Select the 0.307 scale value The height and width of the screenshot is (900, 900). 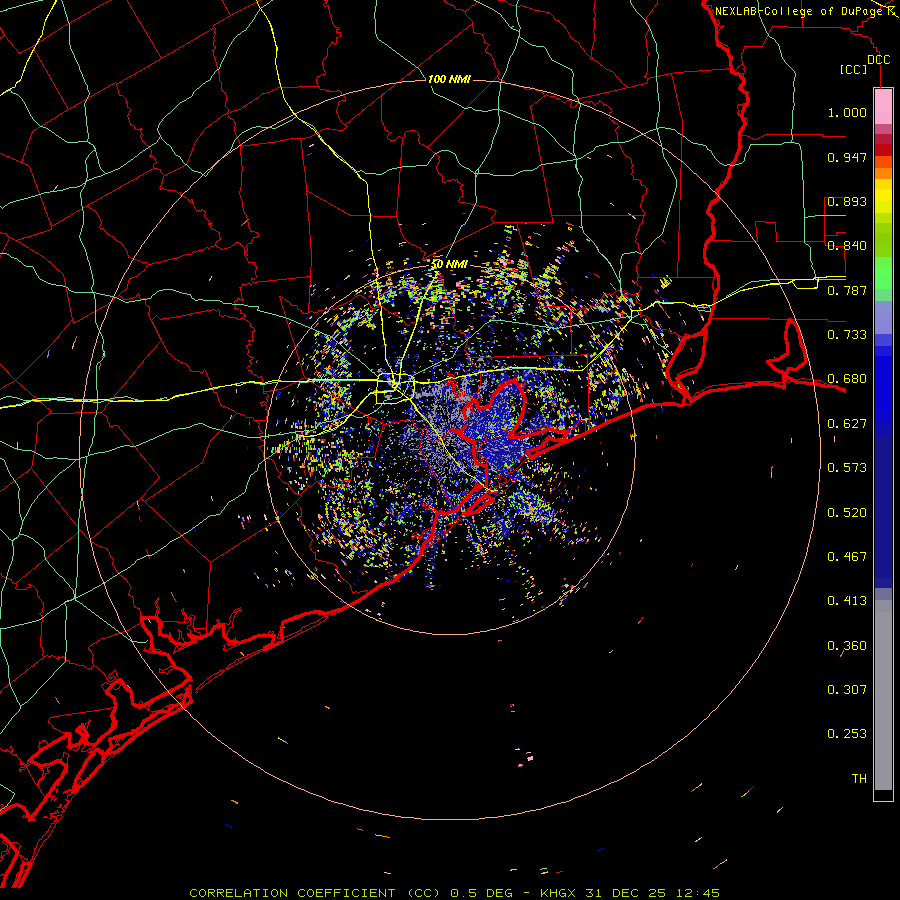pos(847,690)
